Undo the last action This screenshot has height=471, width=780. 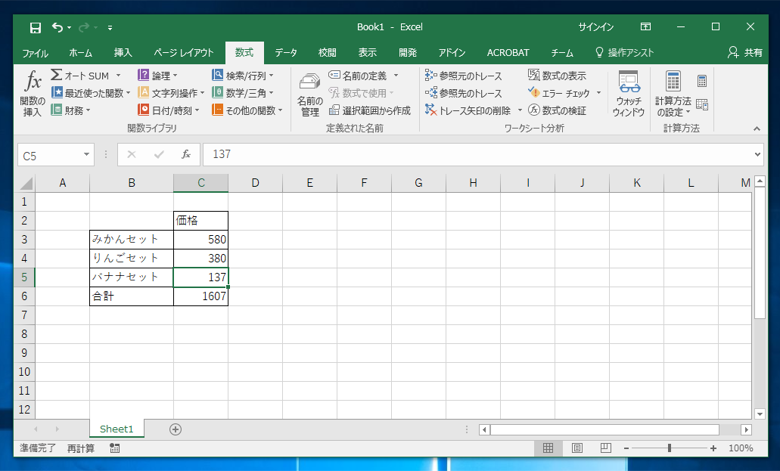[x=57, y=27]
